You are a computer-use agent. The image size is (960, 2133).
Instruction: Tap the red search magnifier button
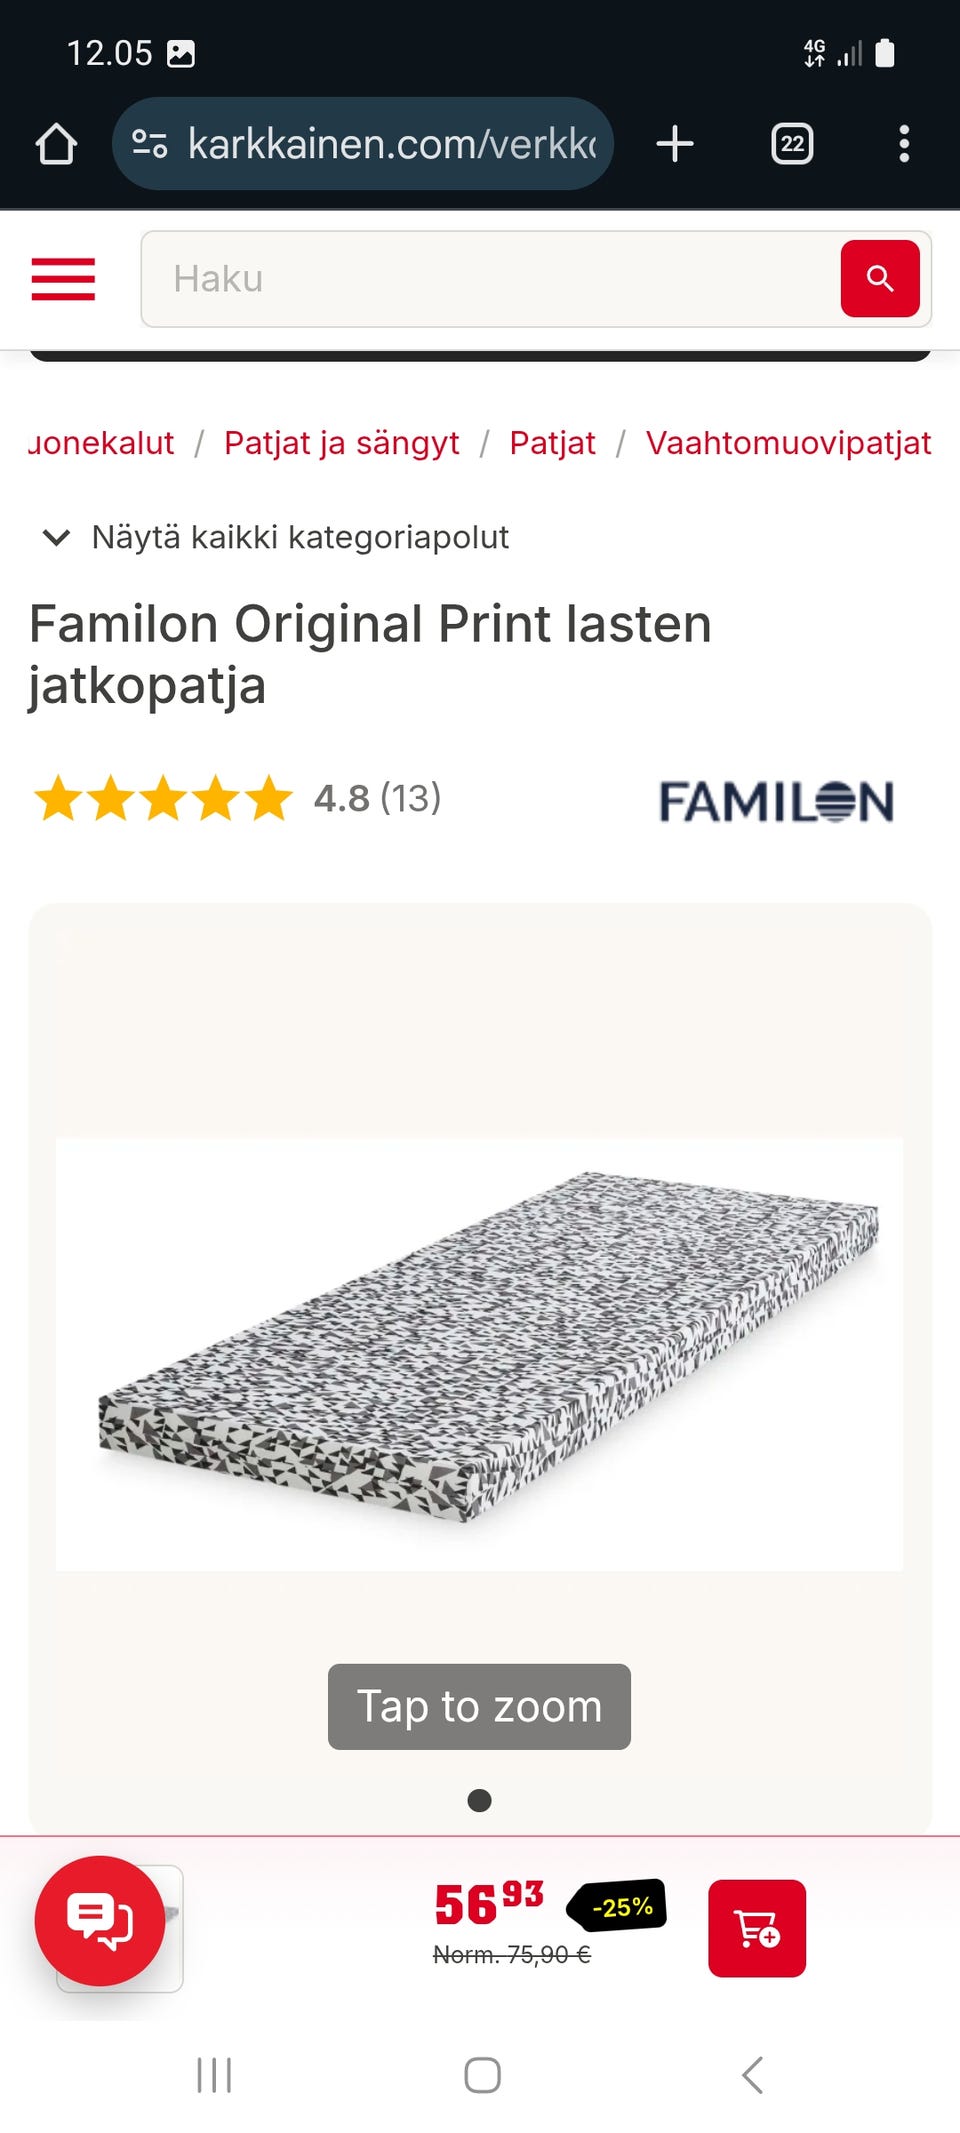(880, 279)
